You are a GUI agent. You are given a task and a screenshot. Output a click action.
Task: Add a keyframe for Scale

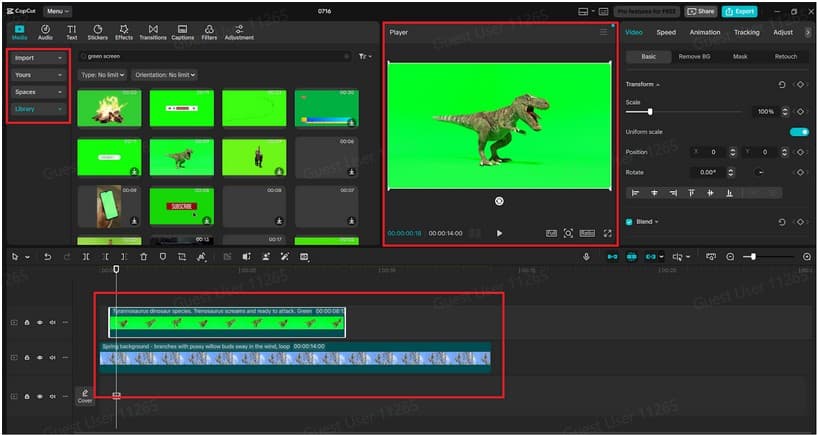pyautogui.click(x=800, y=111)
